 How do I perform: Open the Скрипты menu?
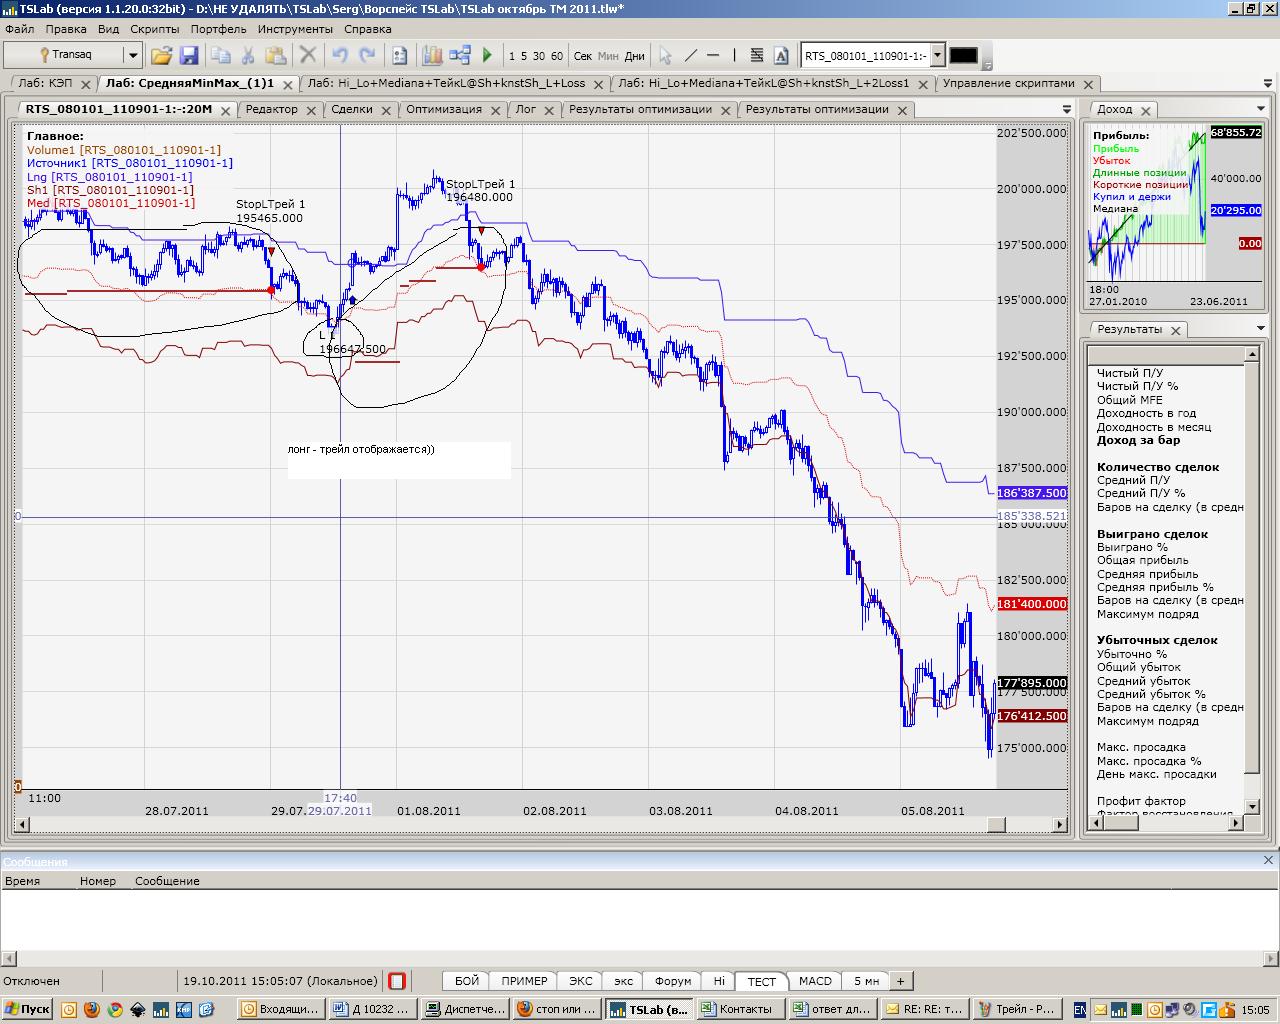tap(155, 29)
